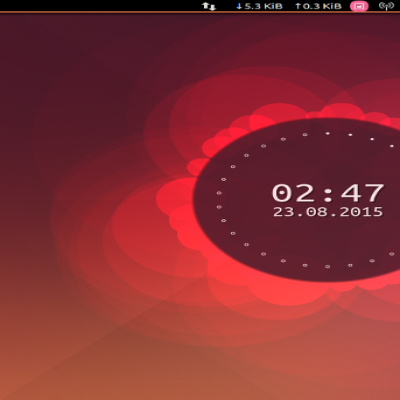Click the pink keyboard indicator icon

click(x=359, y=6)
